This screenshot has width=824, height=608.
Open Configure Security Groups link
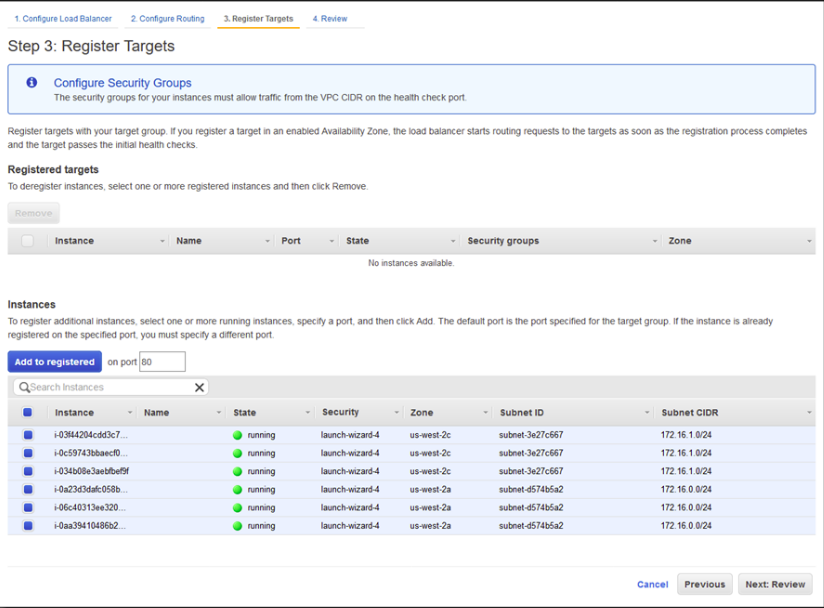click(122, 83)
